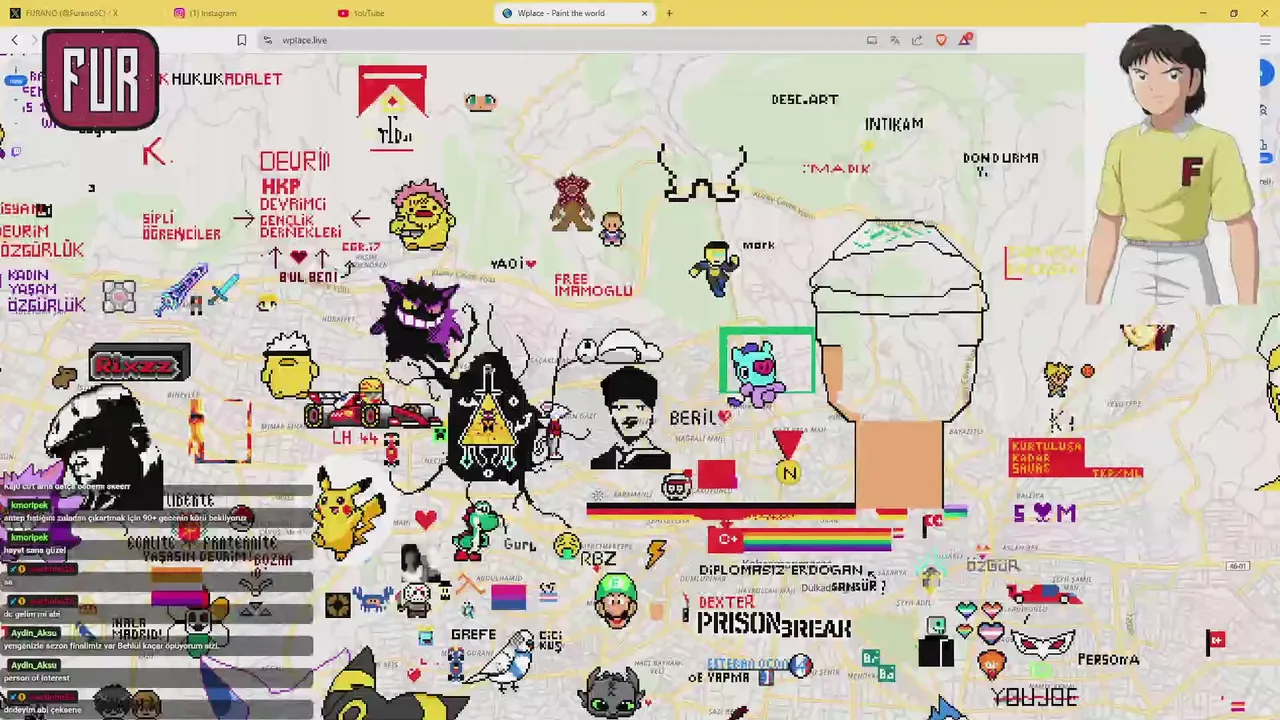Viewport: 1280px width, 720px height.
Task: Click the red F1 car above LH 44
Action: click(x=369, y=405)
